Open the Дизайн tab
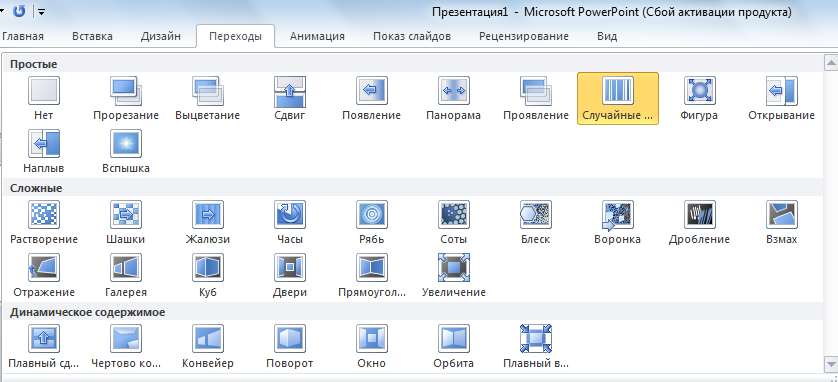This screenshot has height=382, width=838. [x=161, y=36]
